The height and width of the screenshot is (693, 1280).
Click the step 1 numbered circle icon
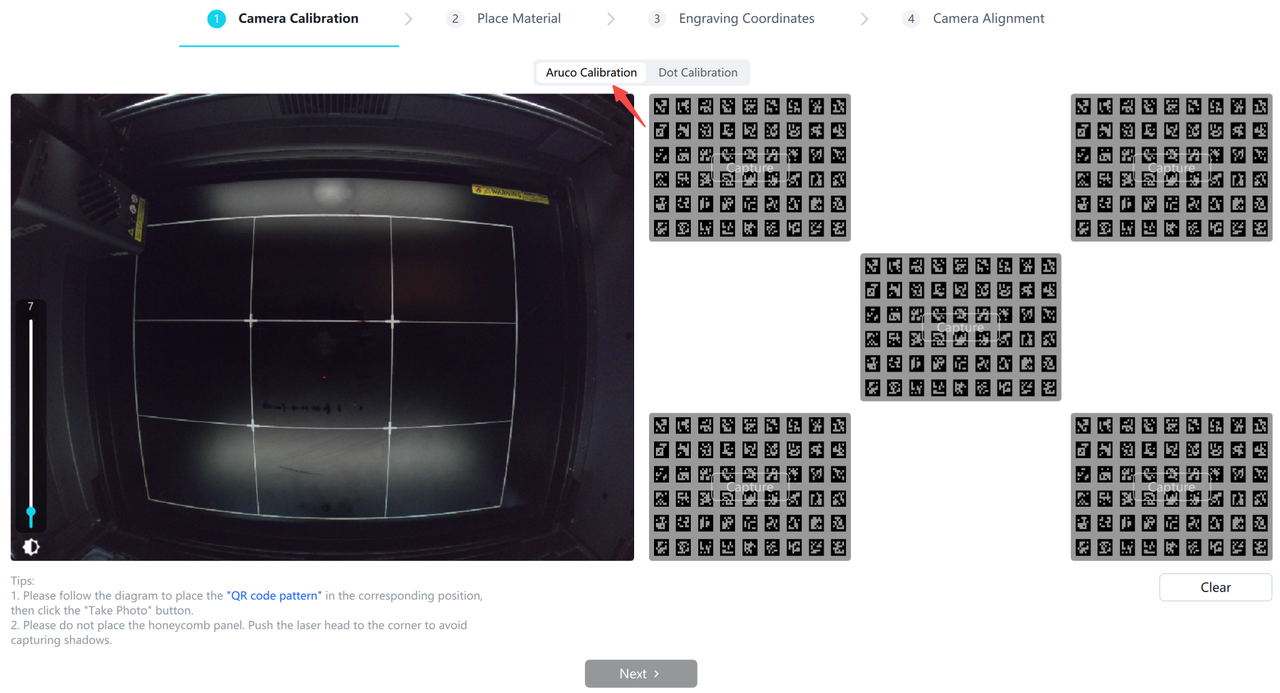(x=216, y=19)
